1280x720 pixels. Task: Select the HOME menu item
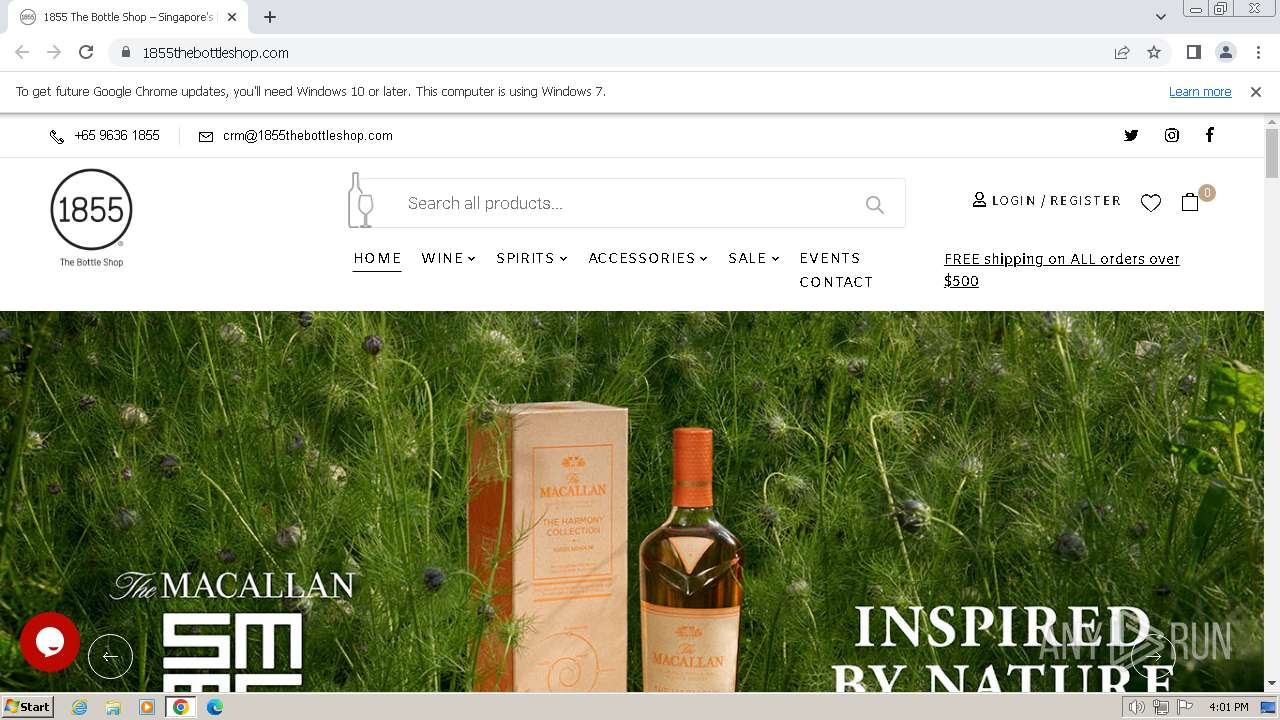377,258
